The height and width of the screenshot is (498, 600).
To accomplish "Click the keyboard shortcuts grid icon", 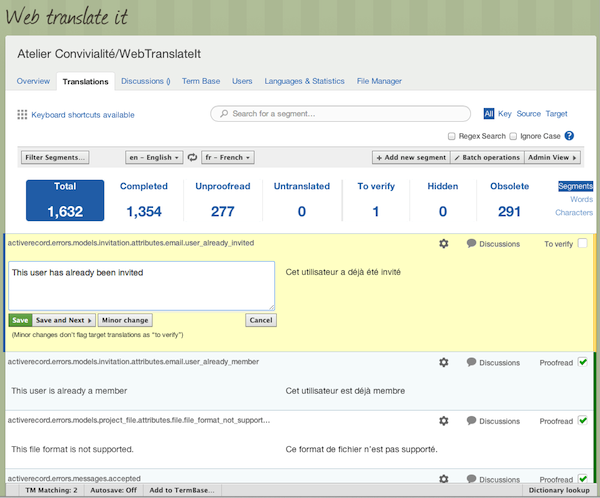I will point(22,115).
